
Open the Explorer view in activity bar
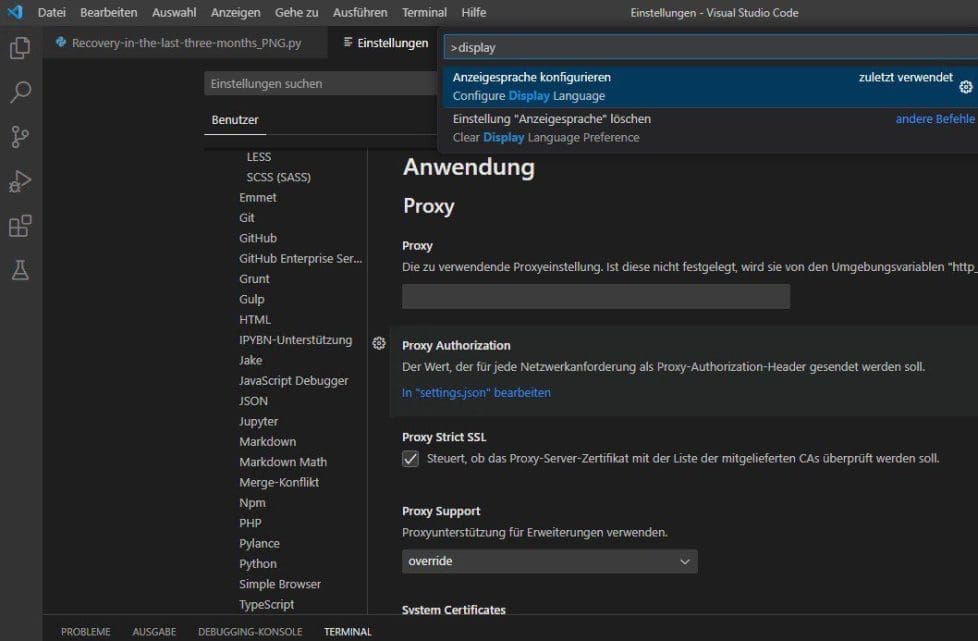tap(20, 48)
